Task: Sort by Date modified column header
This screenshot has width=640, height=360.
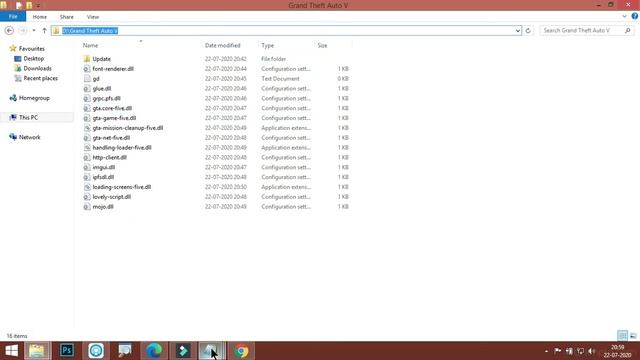Action: [222, 45]
